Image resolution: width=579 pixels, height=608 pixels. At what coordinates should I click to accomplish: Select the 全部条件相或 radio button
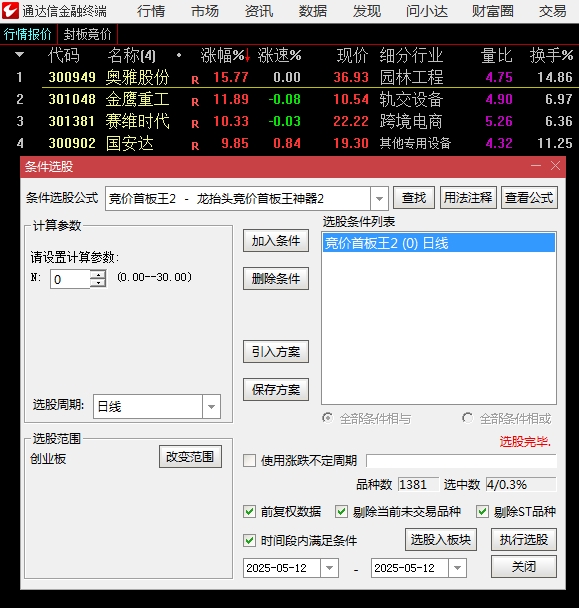[467, 418]
